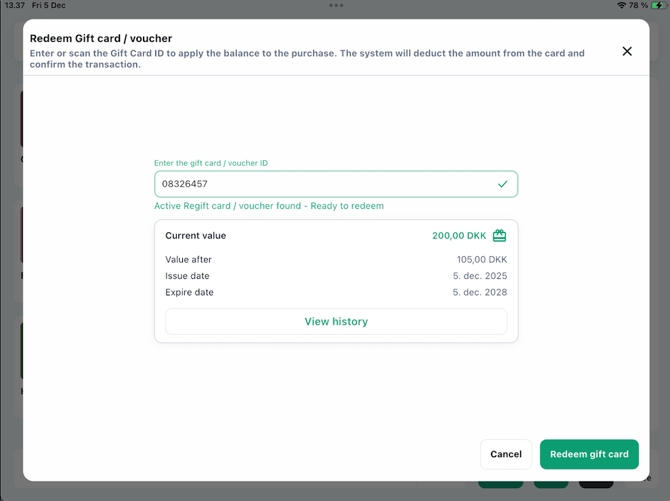670x501 pixels.
Task: Click the Expire date 5. dec. 2028
Action: [479, 293]
